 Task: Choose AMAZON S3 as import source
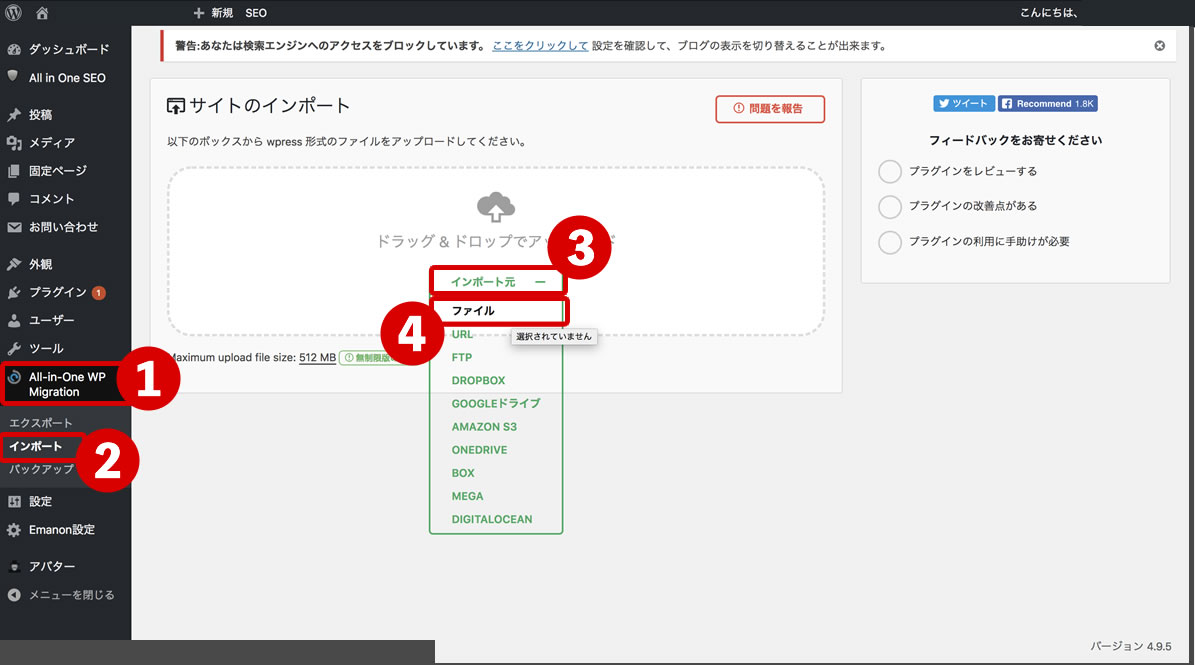tap(485, 427)
